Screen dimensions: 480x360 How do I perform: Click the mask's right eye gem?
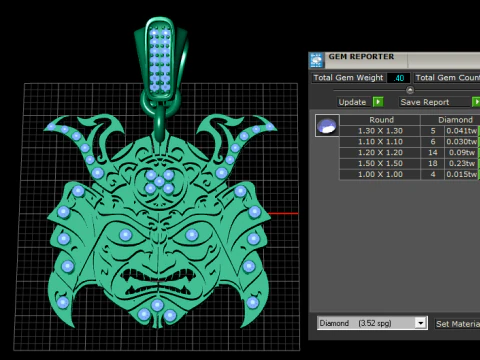point(192,235)
